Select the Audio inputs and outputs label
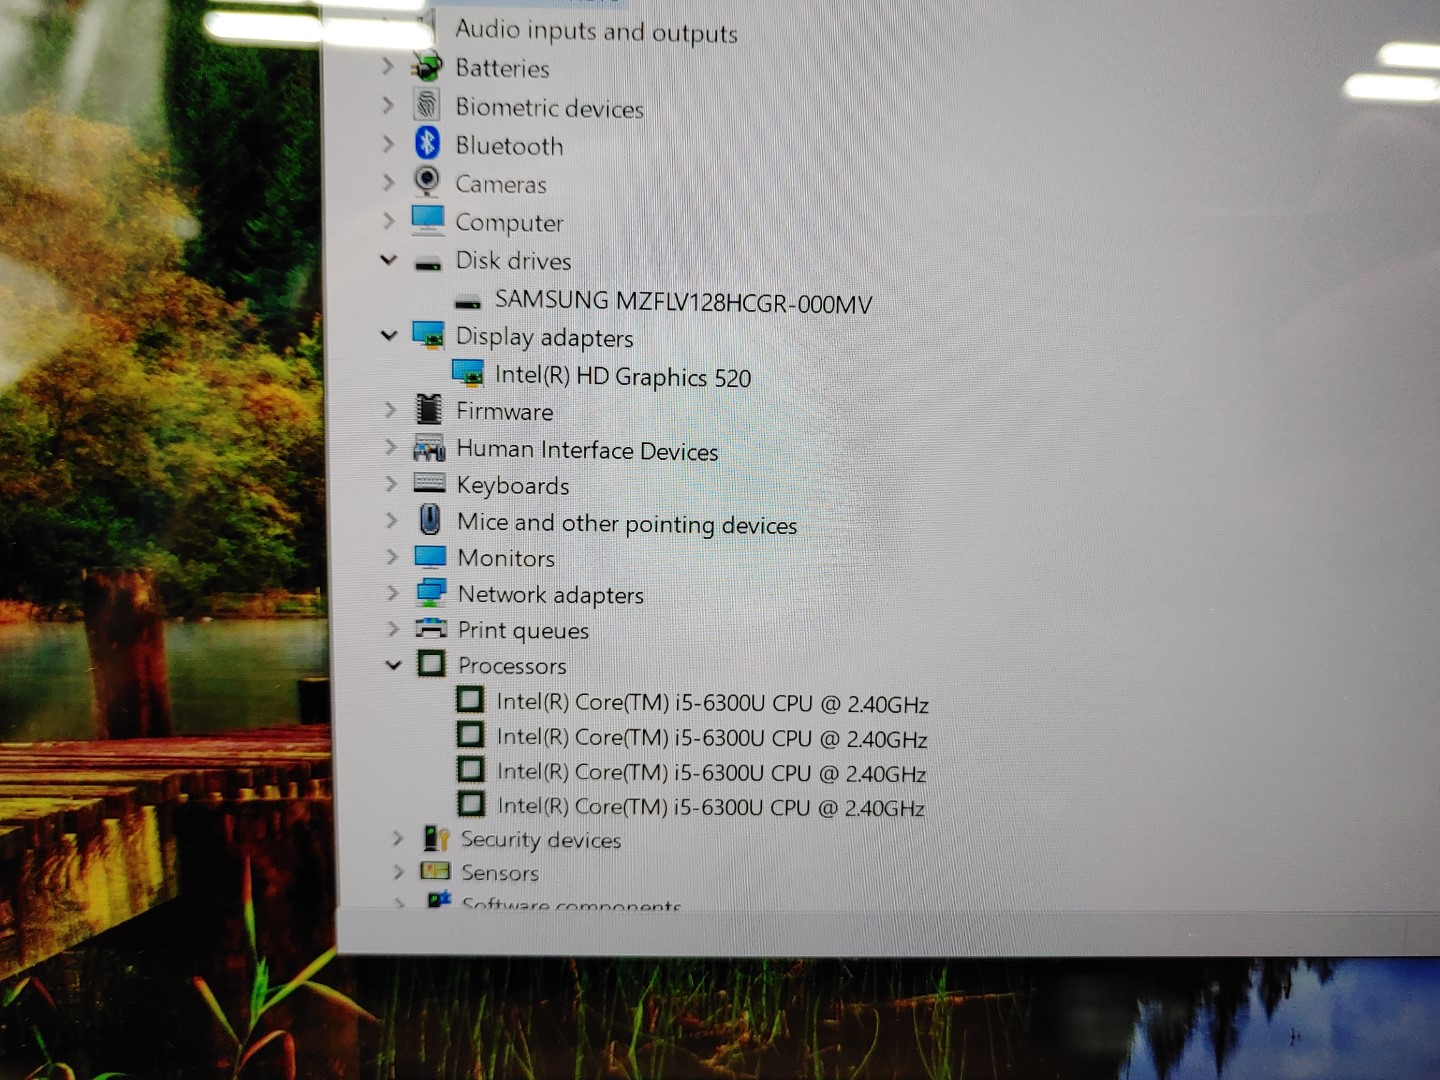Screen dimensions: 1440x1080 (x=596, y=31)
